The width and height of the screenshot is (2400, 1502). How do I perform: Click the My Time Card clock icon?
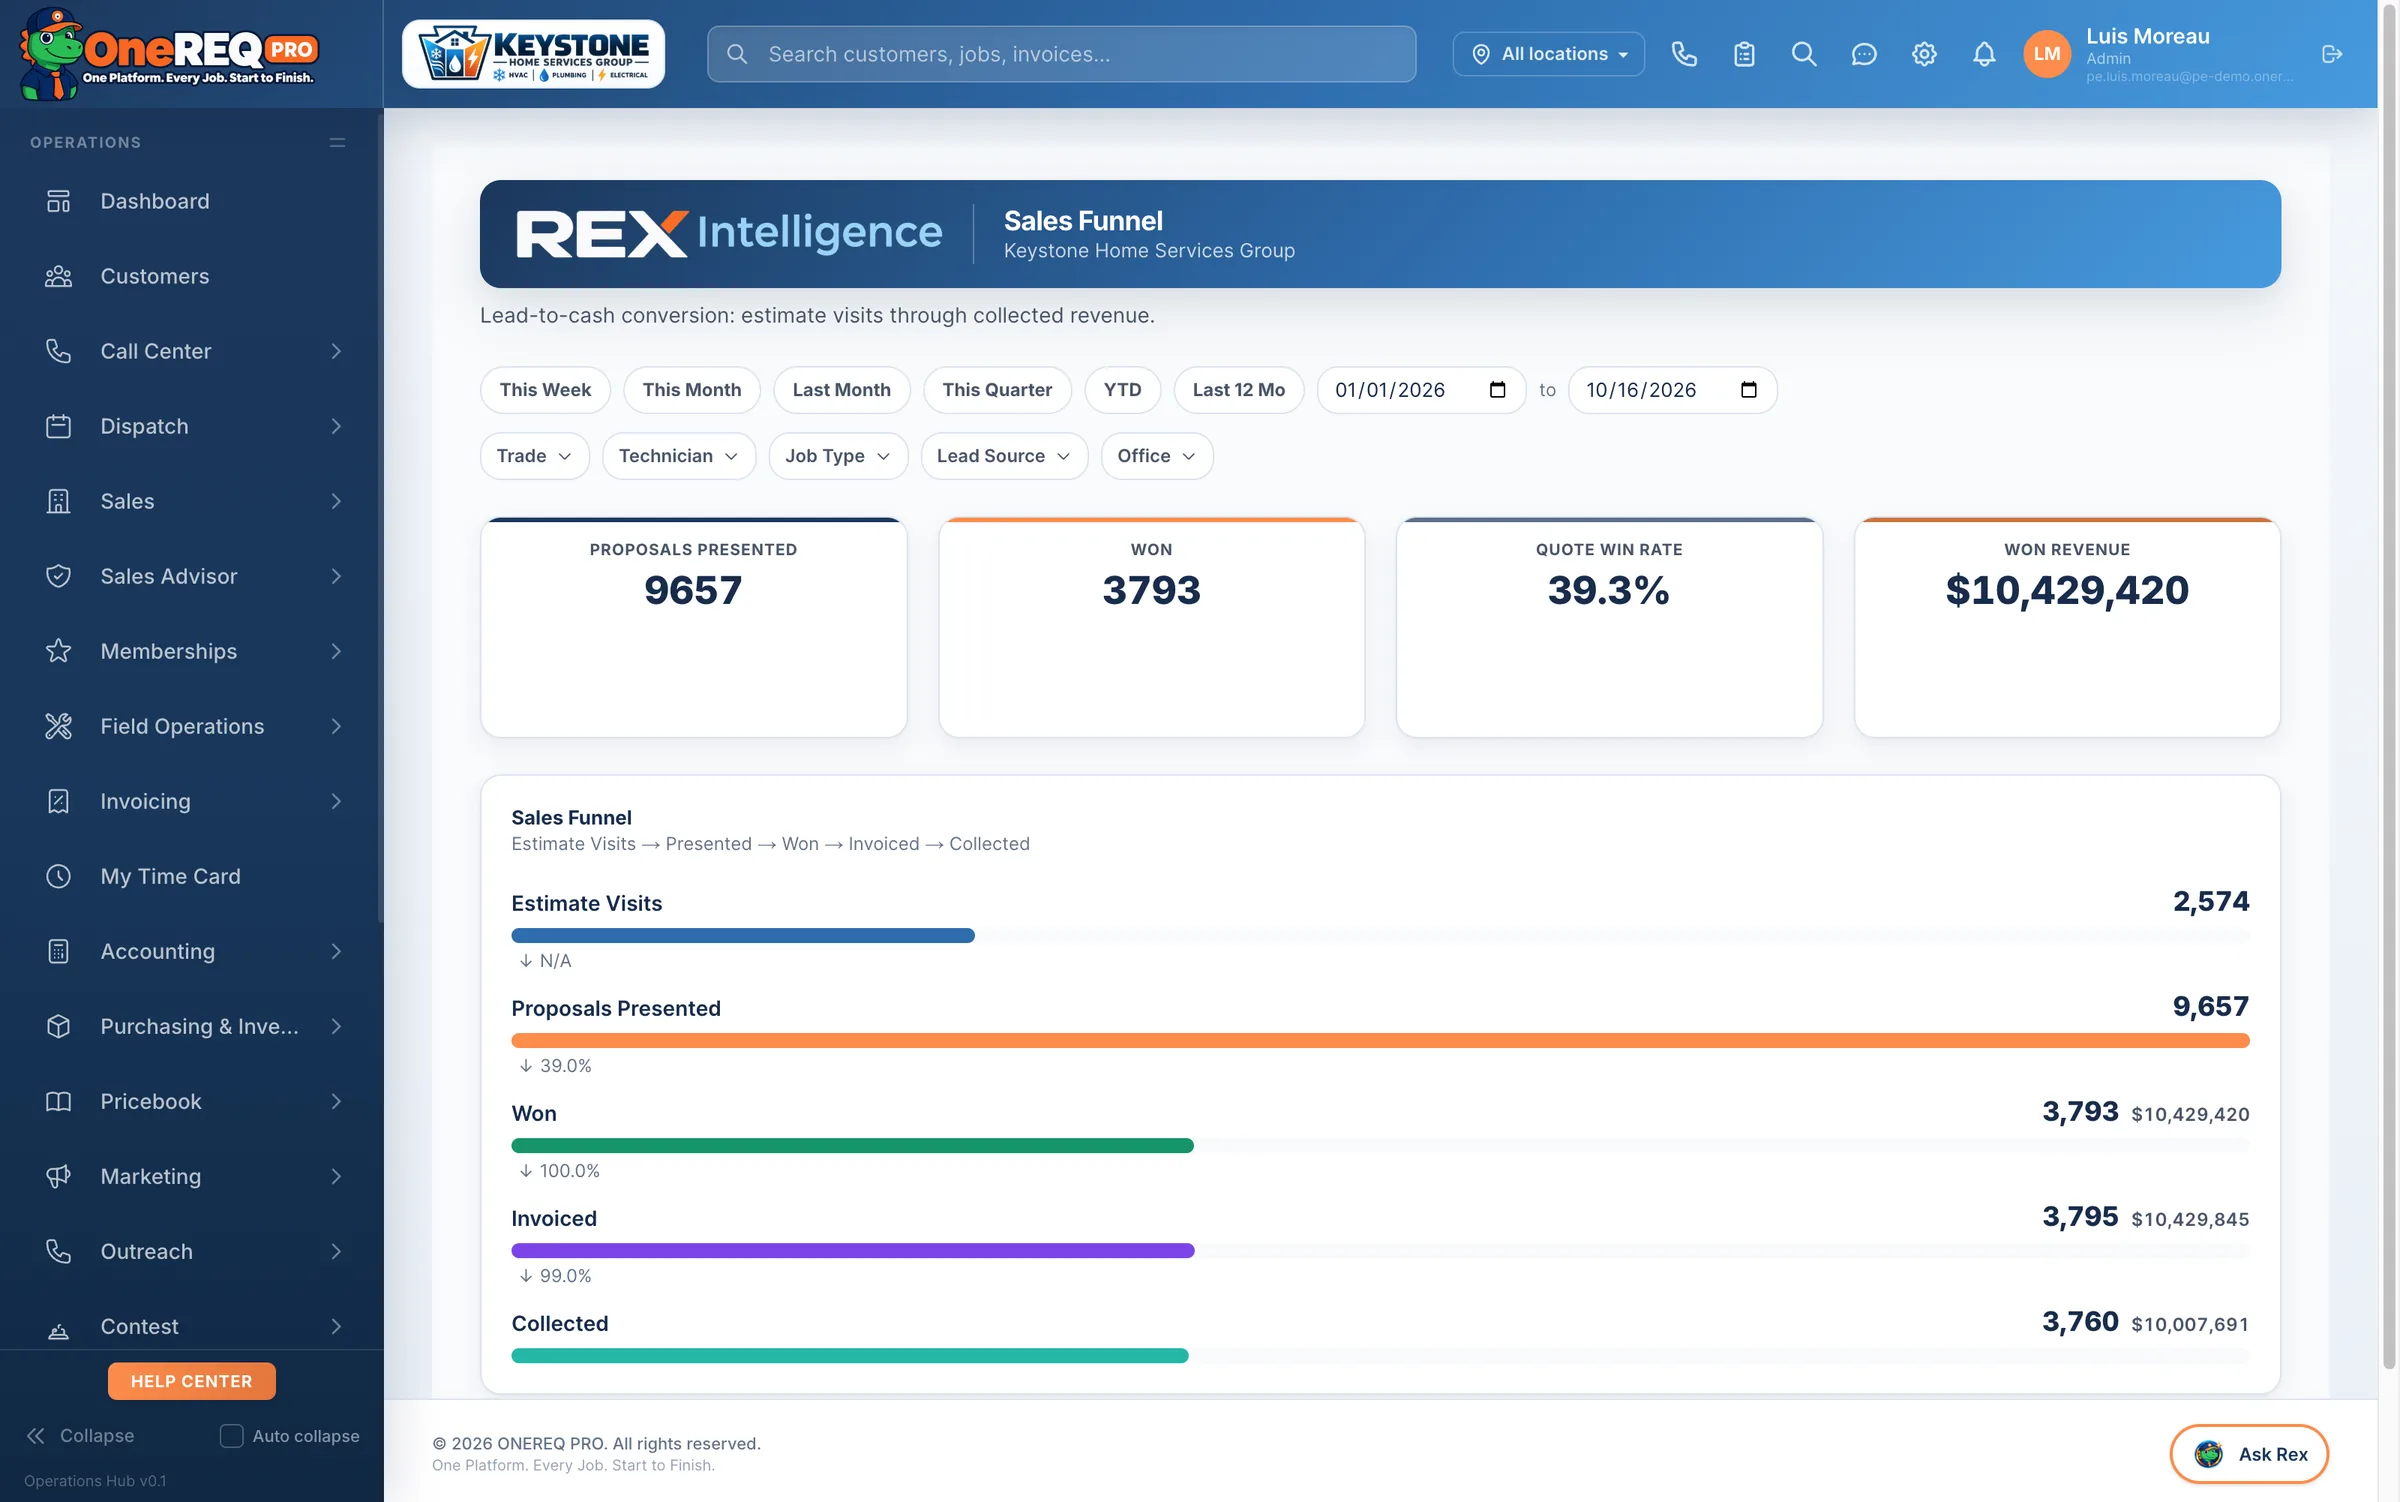pyautogui.click(x=59, y=876)
